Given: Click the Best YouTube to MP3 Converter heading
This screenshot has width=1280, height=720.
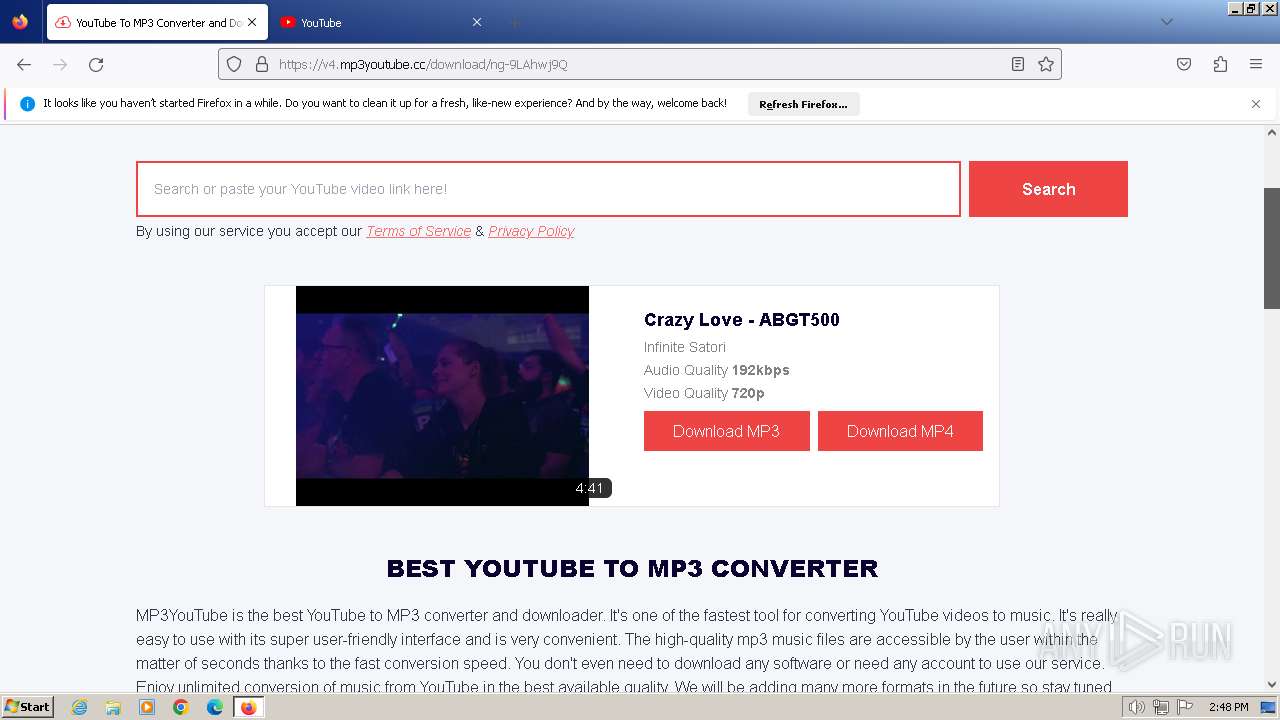Looking at the screenshot, I should click(632, 568).
